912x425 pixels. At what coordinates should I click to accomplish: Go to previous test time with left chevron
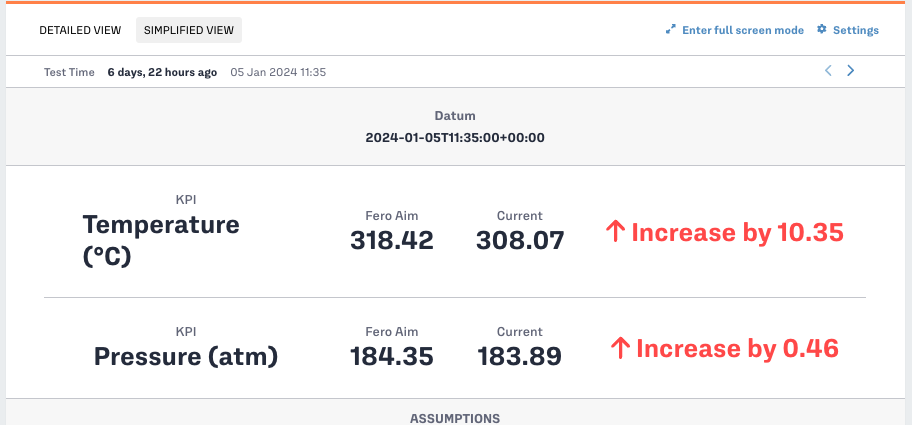tap(828, 71)
